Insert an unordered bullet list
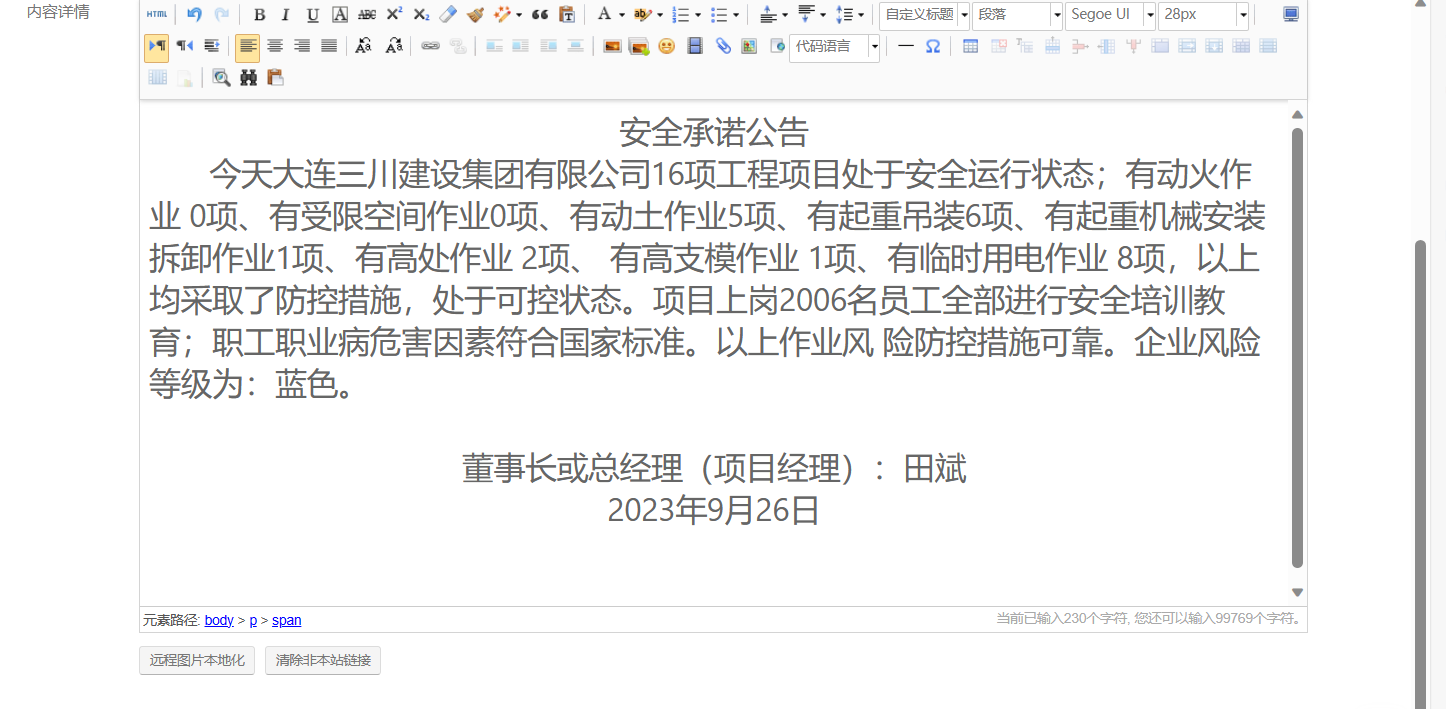 pos(718,15)
